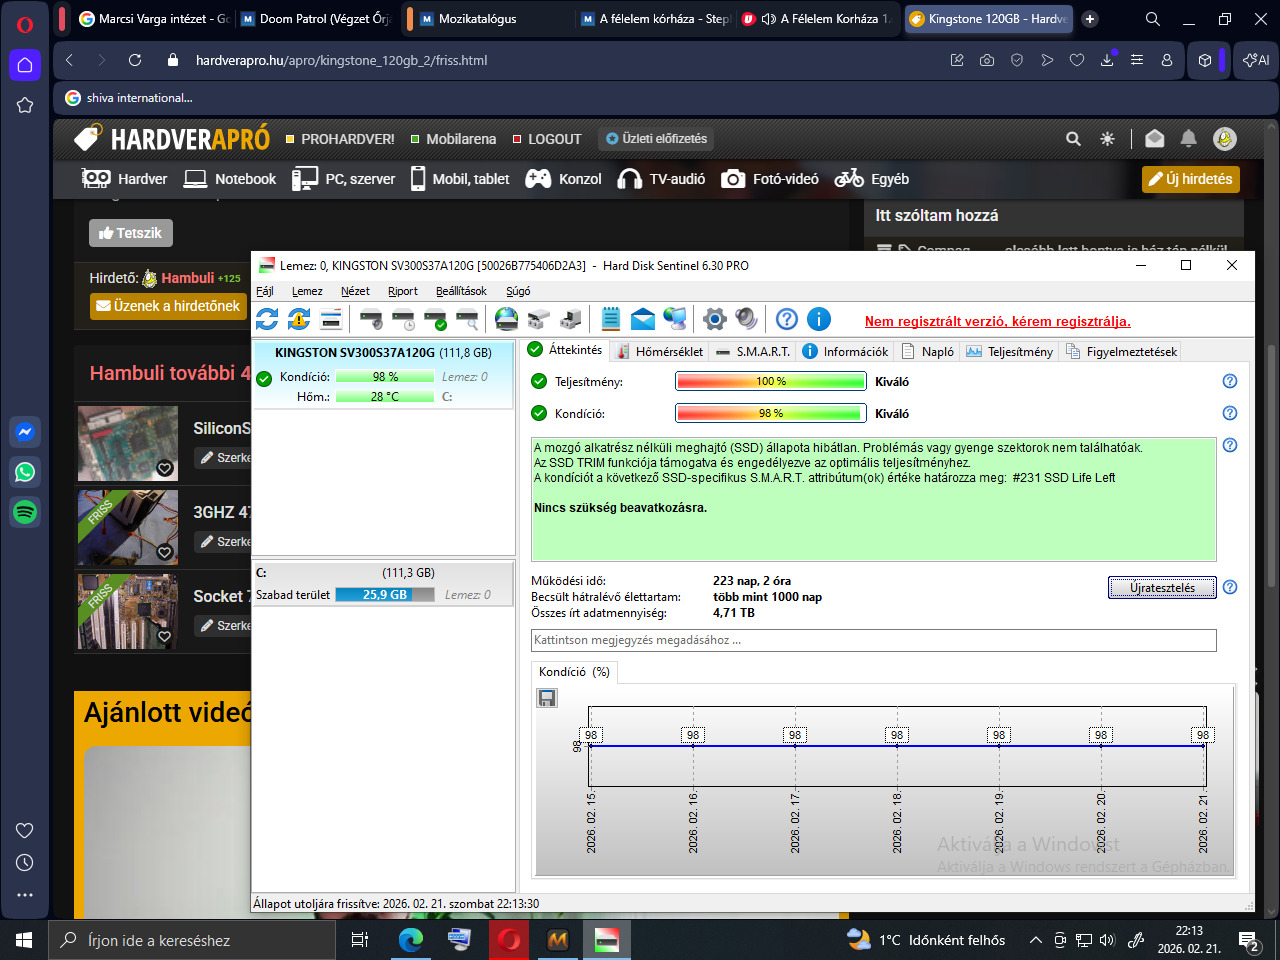
Task: Click the blue info circle toolbar icon
Action: 819,319
